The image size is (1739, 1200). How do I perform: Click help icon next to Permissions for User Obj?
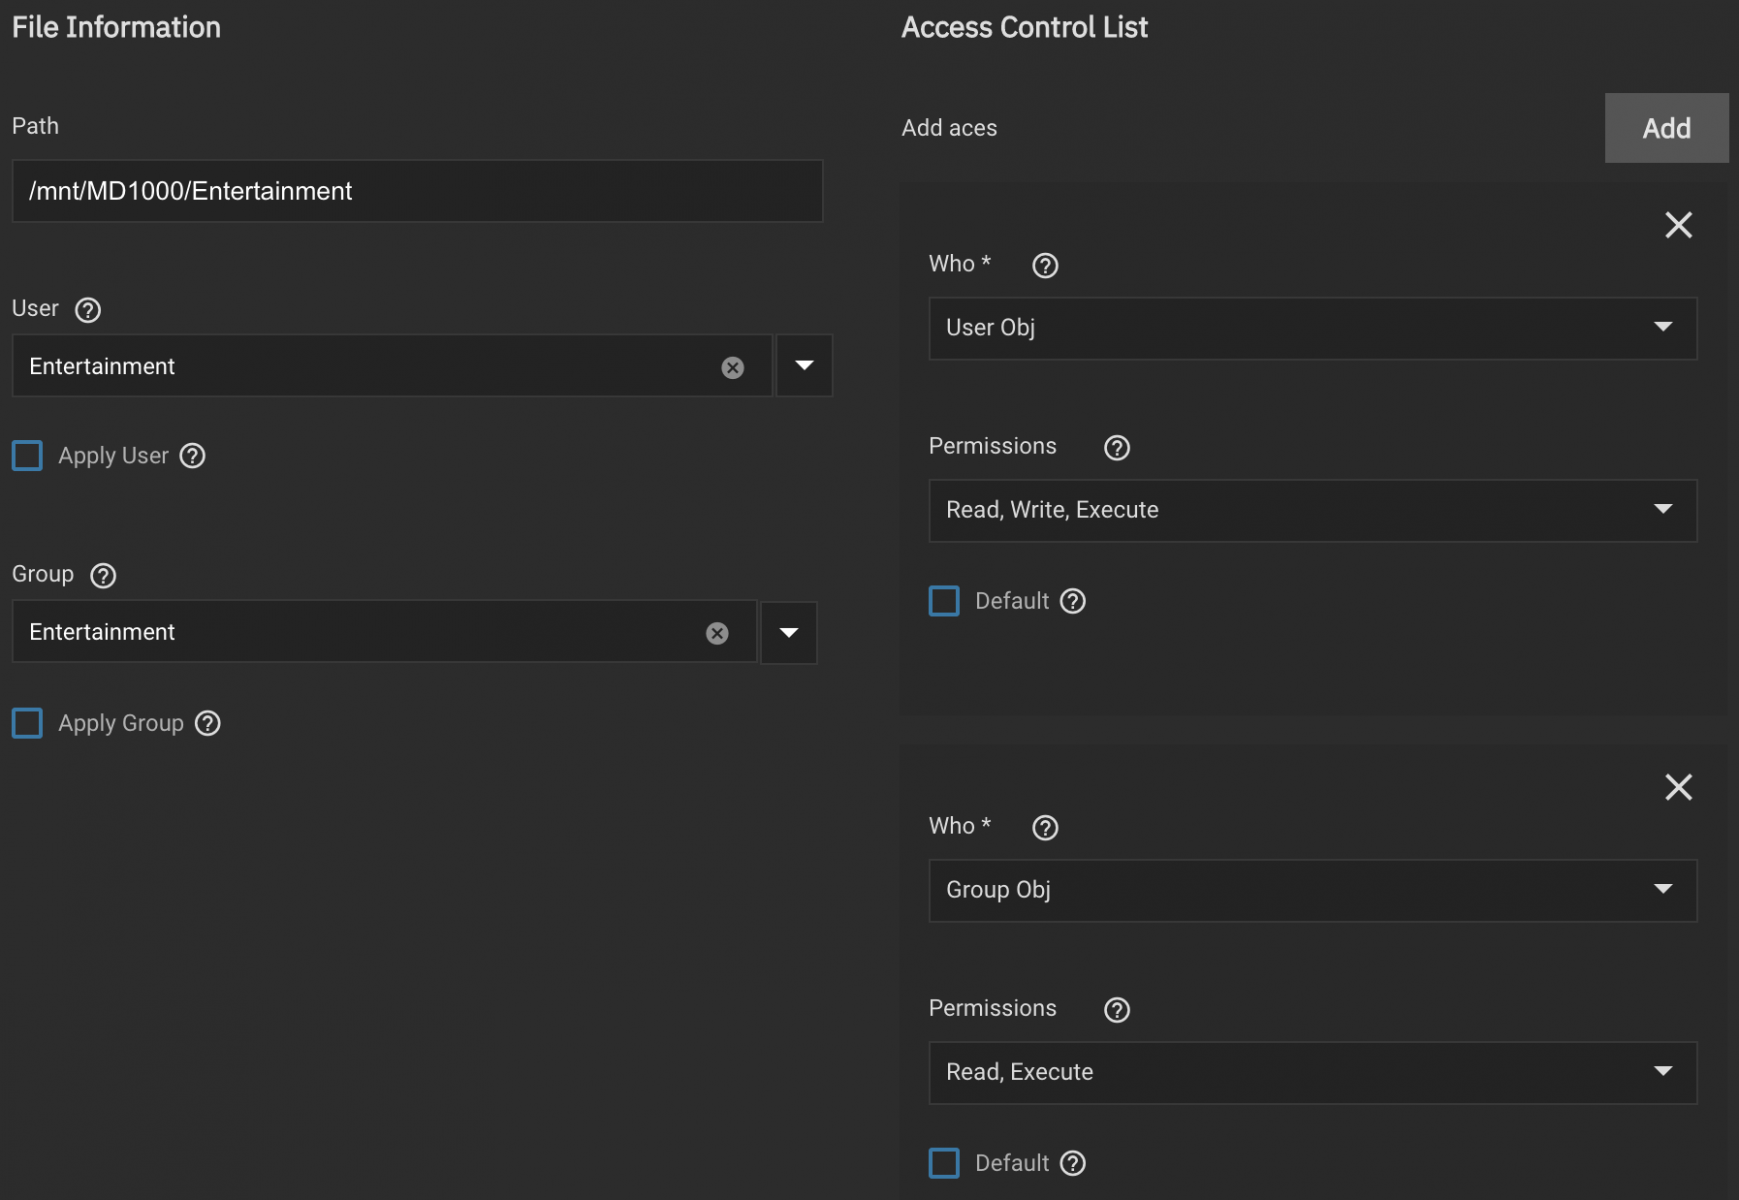(1116, 448)
